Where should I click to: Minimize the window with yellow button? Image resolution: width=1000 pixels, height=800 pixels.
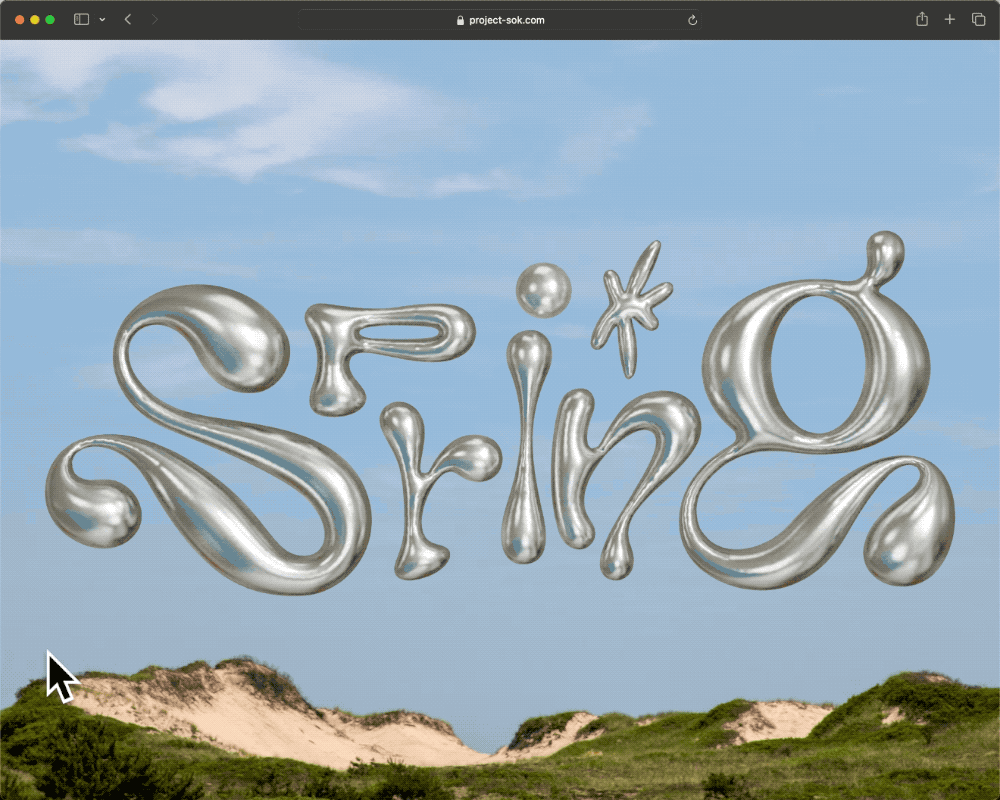(x=34, y=20)
